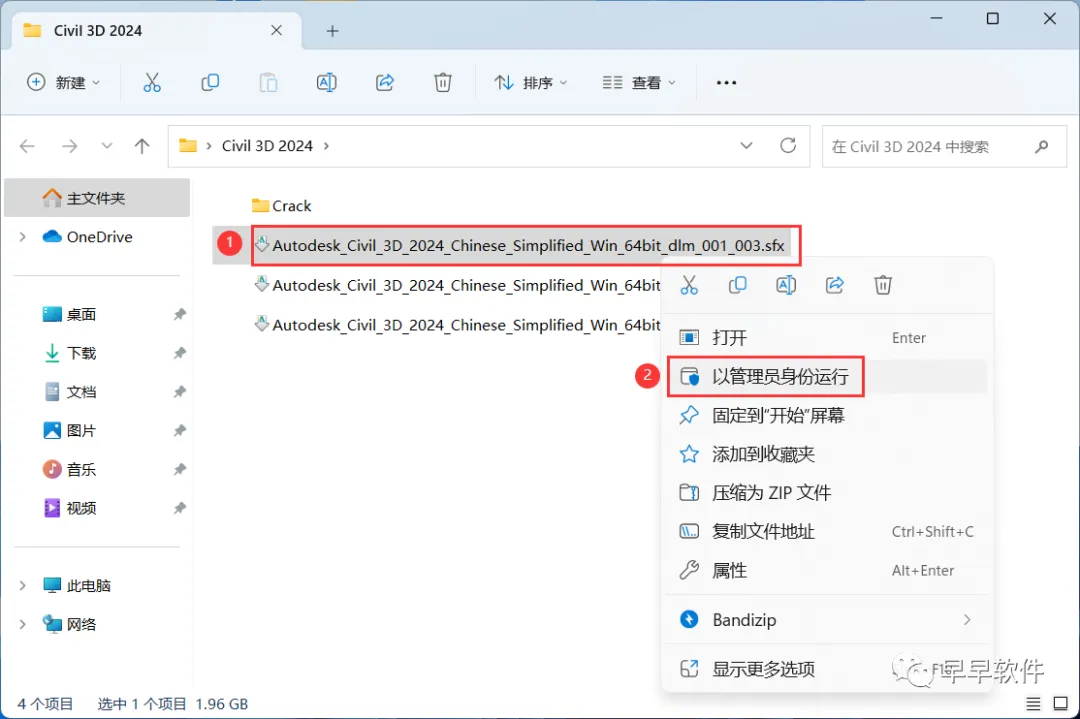Expand the OneDrive tree node

(23, 237)
